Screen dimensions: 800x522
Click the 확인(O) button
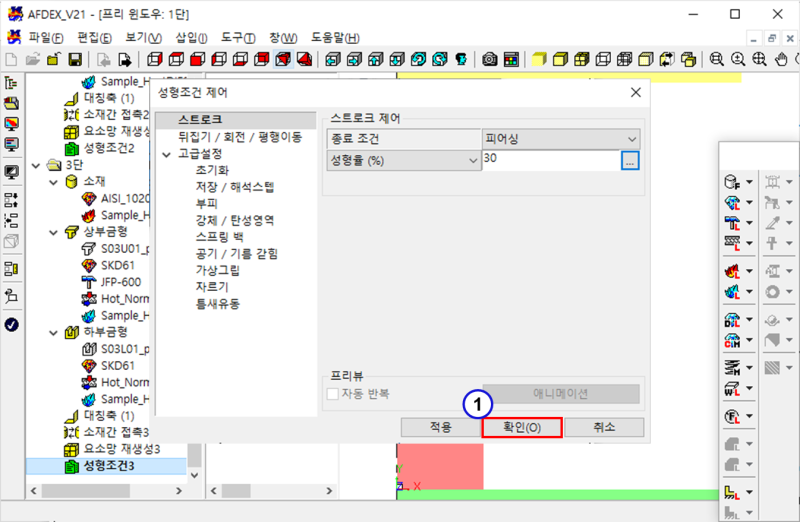[x=521, y=427]
